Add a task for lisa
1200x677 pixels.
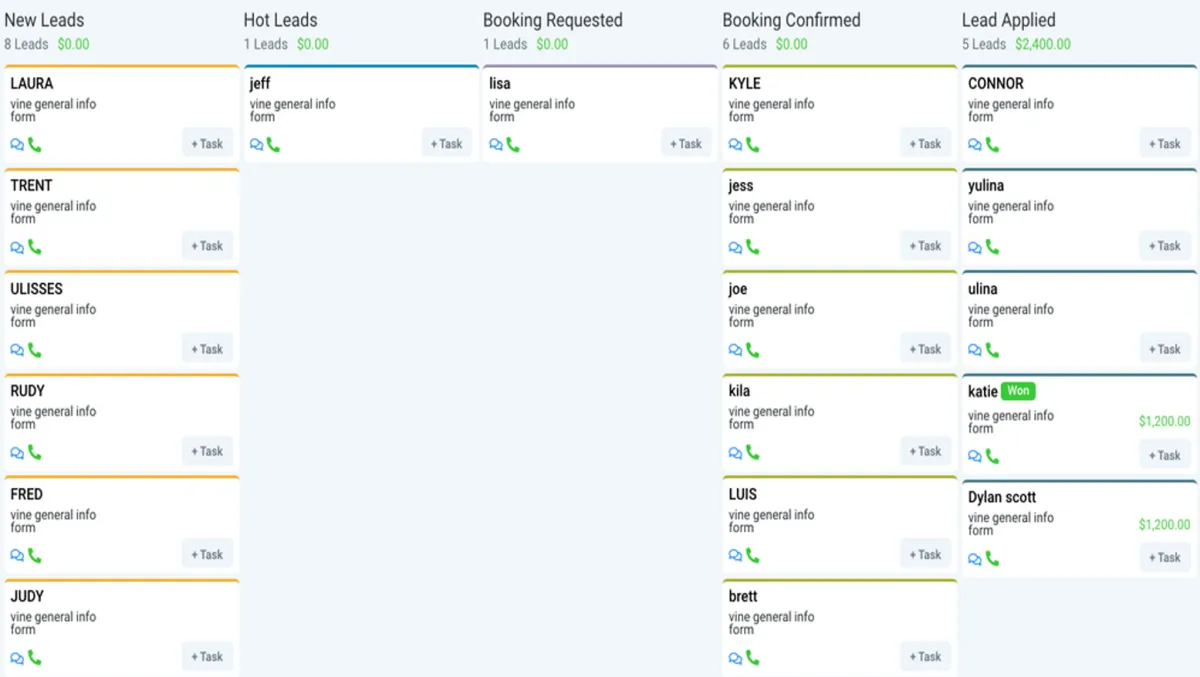tap(686, 144)
